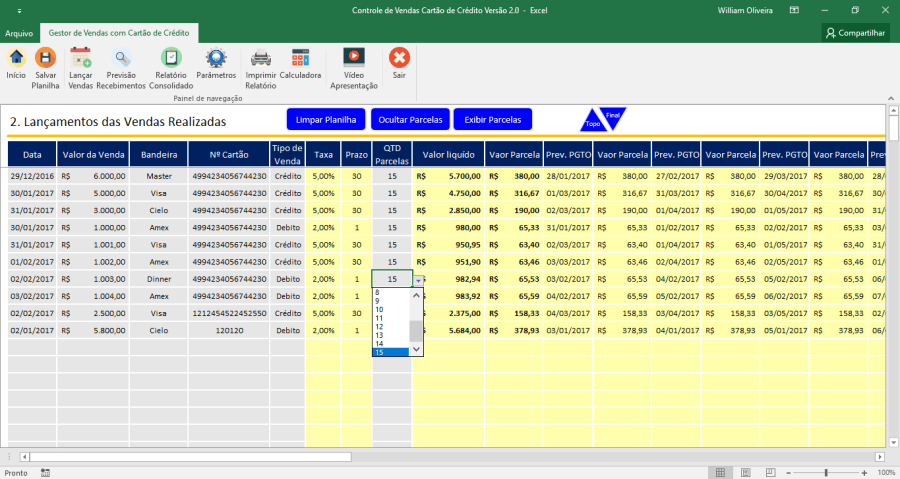900x479 pixels.
Task: Click Tipo de Venda column header
Action: [x=287, y=154]
